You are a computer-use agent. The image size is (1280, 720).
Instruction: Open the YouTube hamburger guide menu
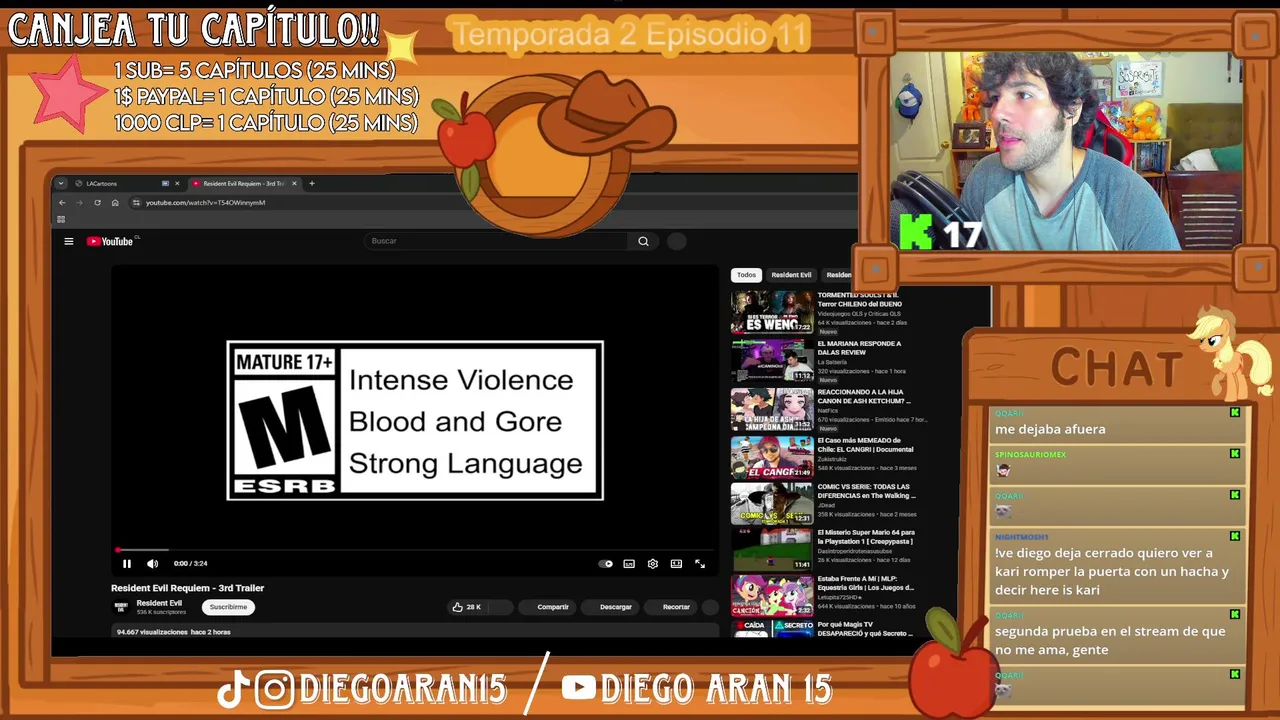click(x=69, y=241)
